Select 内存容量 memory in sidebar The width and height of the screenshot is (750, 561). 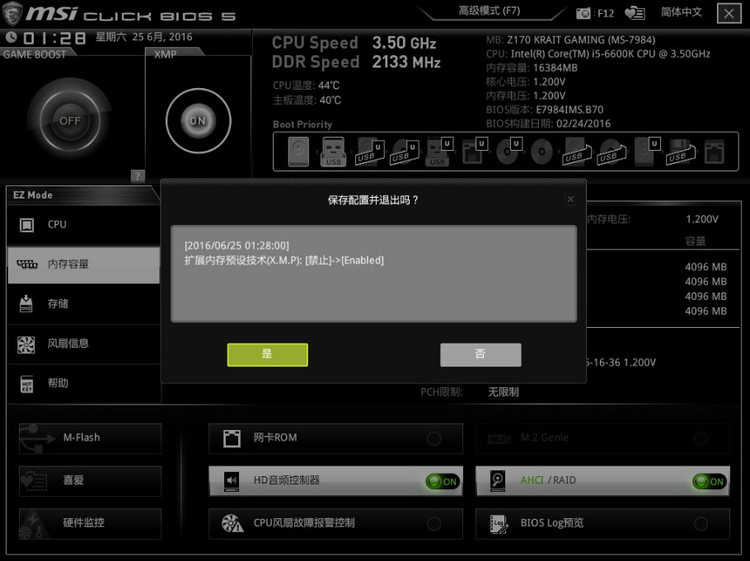pyautogui.click(x=84, y=264)
